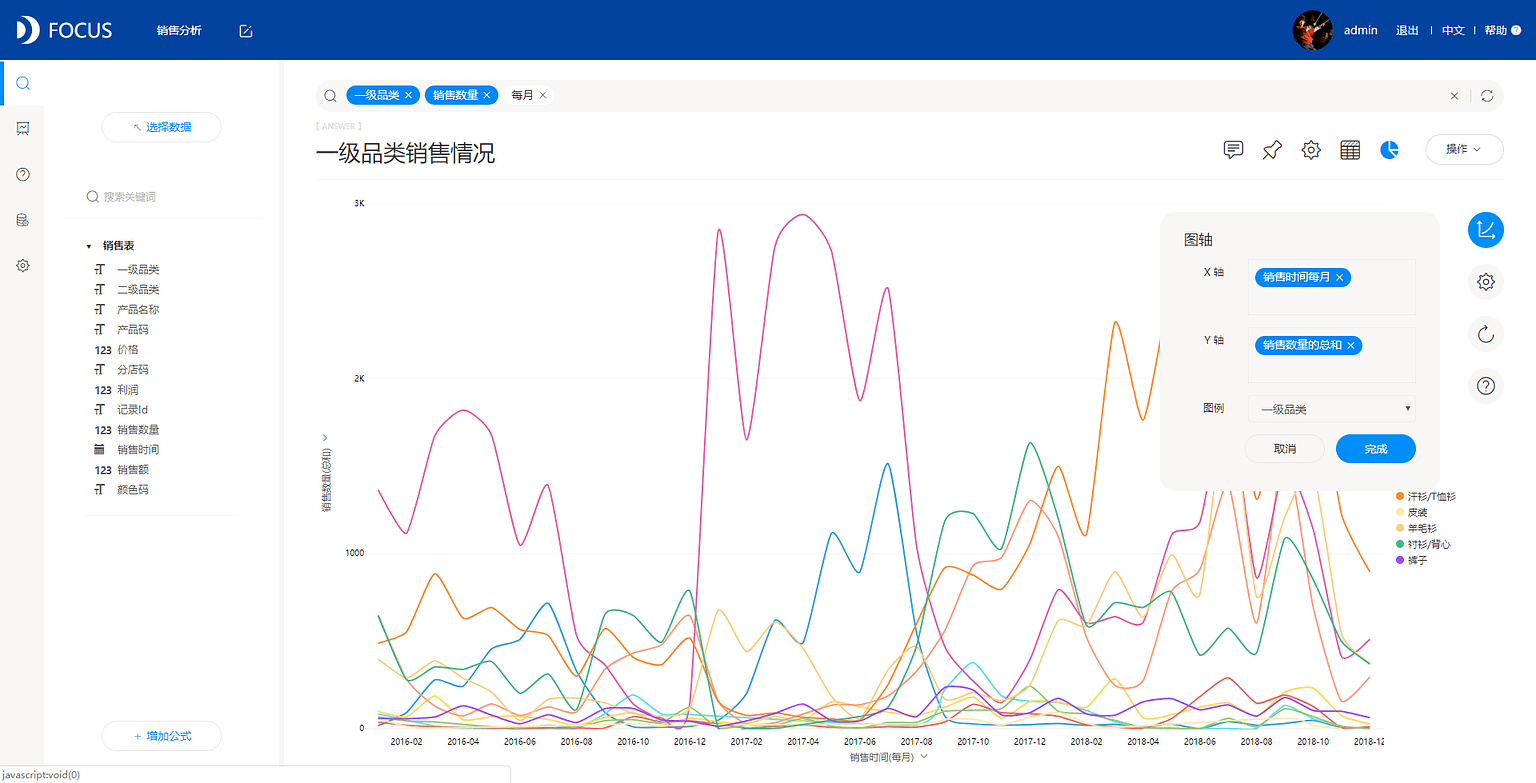Click the admin username
The height and width of the screenshot is (783, 1536).
[x=1361, y=30]
